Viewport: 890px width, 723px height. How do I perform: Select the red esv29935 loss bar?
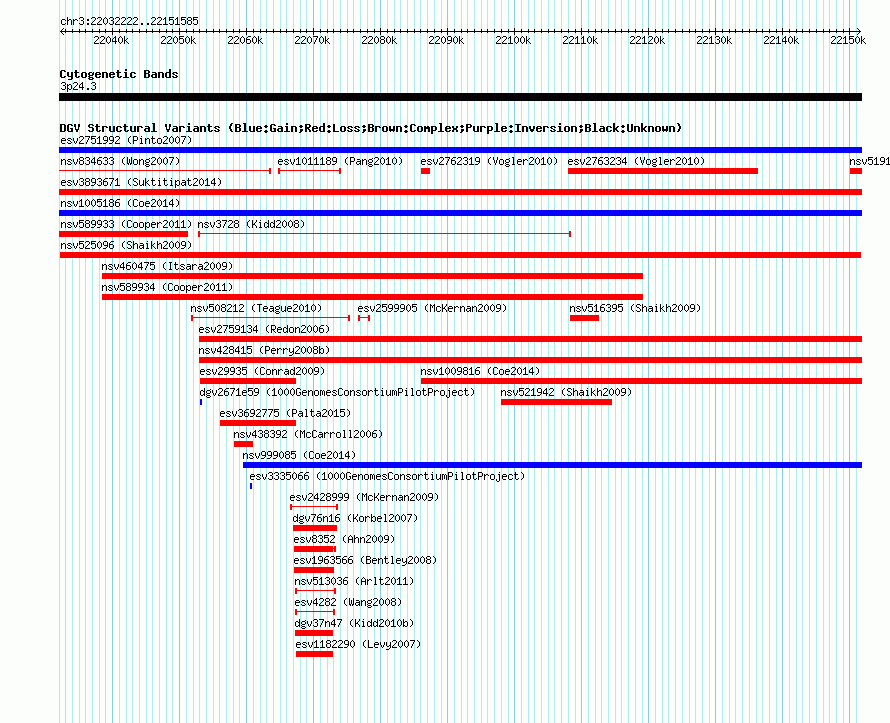coord(248,381)
